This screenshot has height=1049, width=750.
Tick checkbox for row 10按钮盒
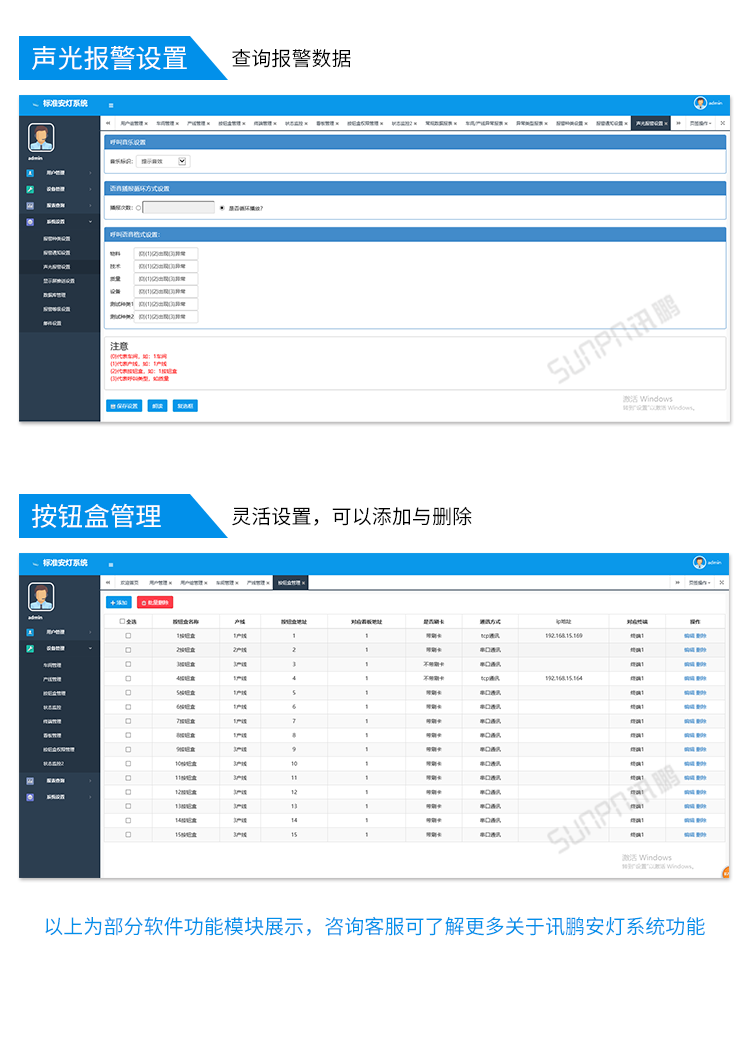[x=128, y=763]
